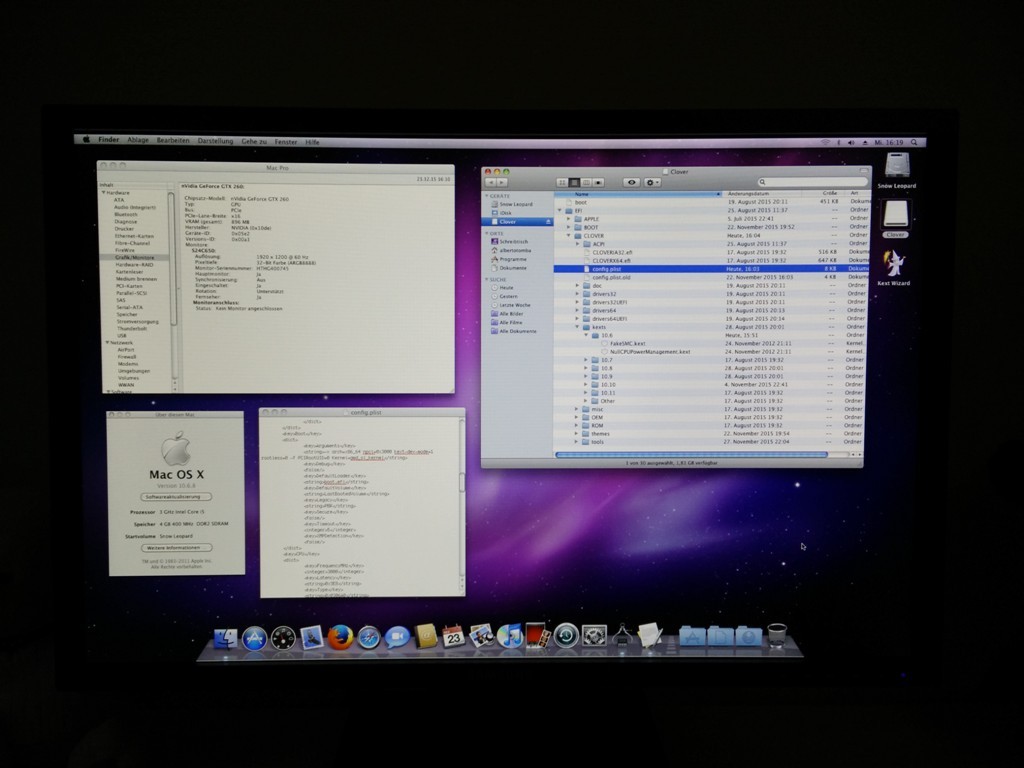Open Mail stamp icon in Dock
Image resolution: width=1024 pixels, height=768 pixels.
(312, 638)
